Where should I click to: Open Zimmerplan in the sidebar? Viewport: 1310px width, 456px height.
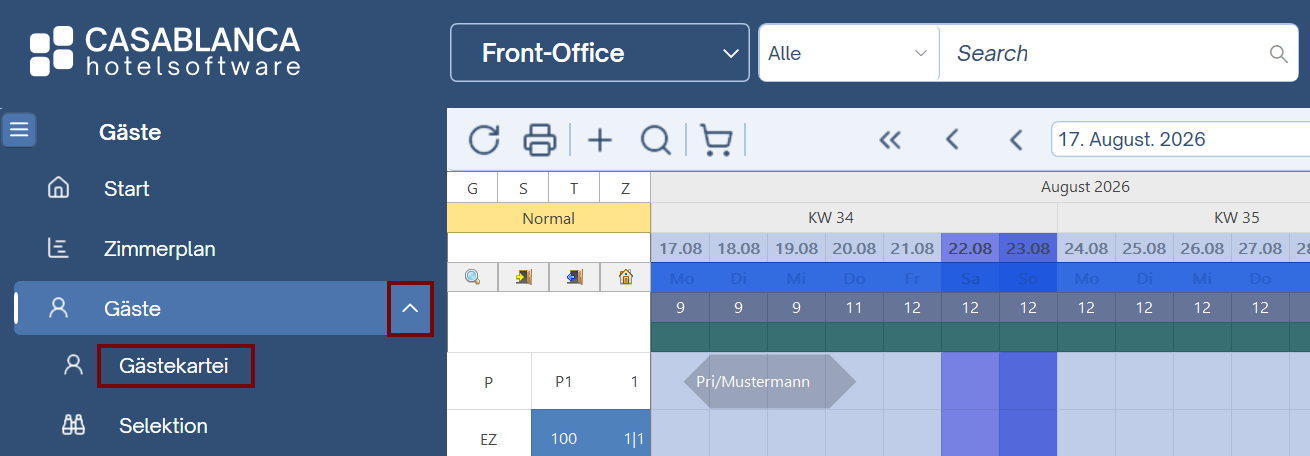point(159,249)
